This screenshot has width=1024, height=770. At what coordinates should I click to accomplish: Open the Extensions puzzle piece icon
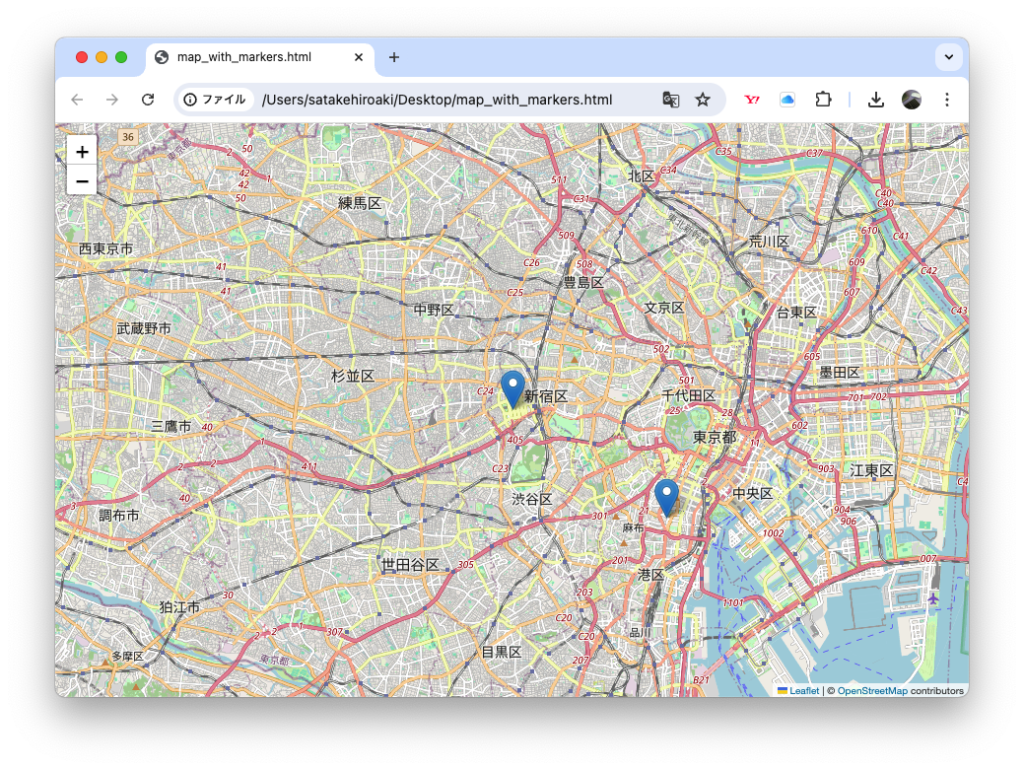pos(823,99)
